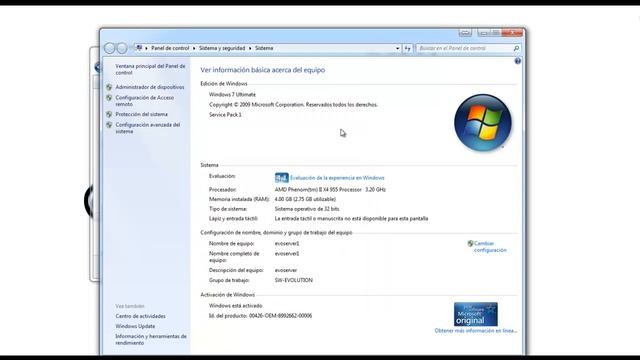Select Sistema y seguridad in the breadcrumb
Viewport: 640px width, 360px height.
tap(222, 48)
